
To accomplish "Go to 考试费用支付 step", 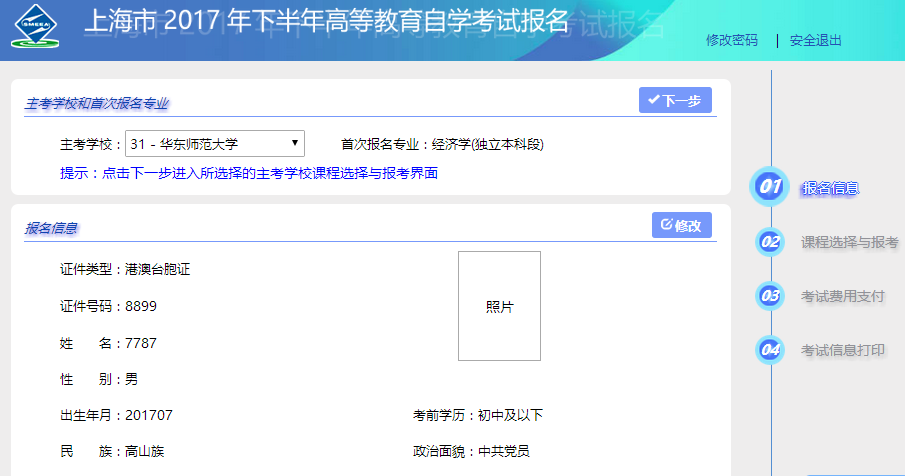I will [x=842, y=296].
